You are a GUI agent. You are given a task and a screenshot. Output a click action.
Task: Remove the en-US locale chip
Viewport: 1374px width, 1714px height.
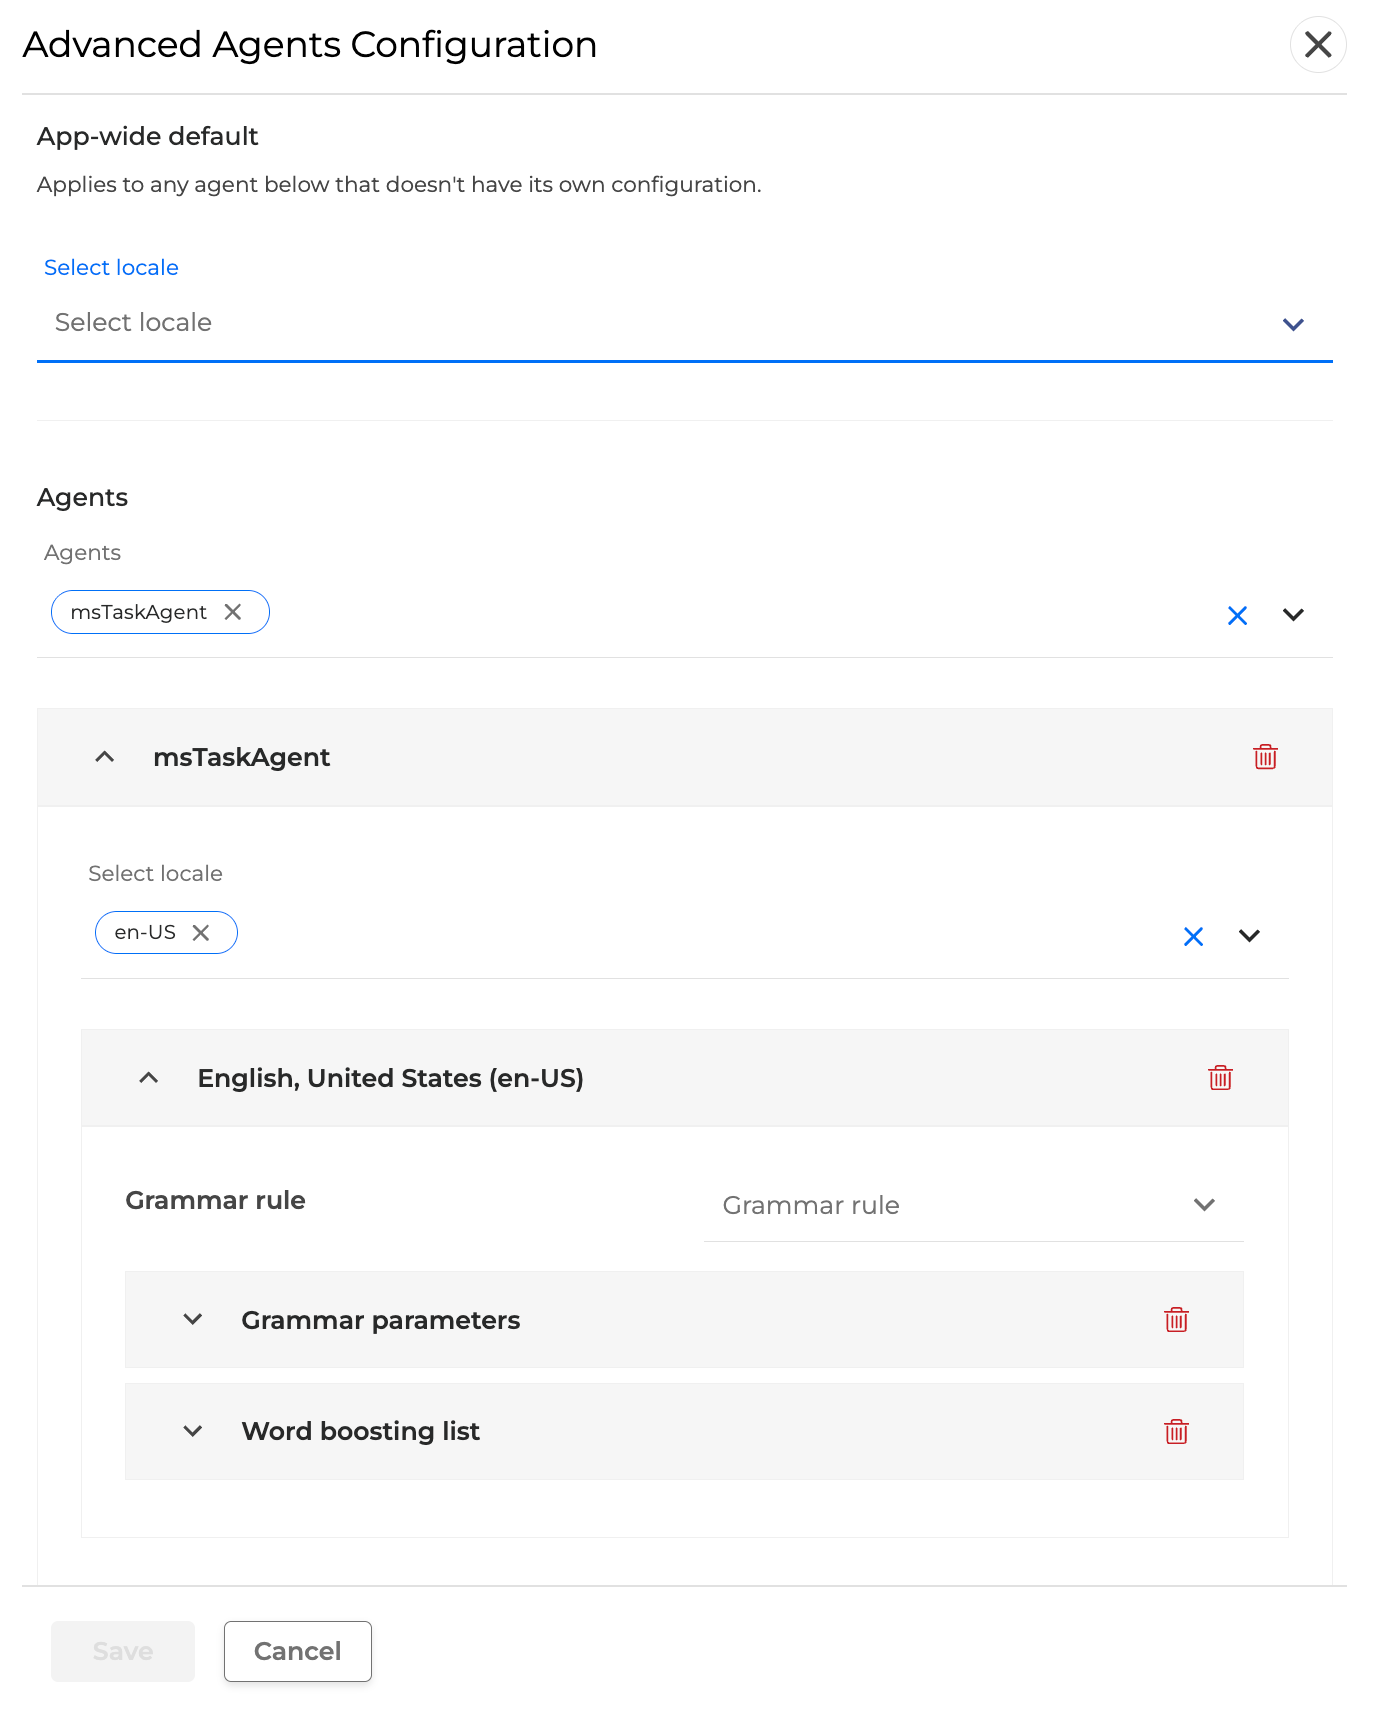point(201,933)
